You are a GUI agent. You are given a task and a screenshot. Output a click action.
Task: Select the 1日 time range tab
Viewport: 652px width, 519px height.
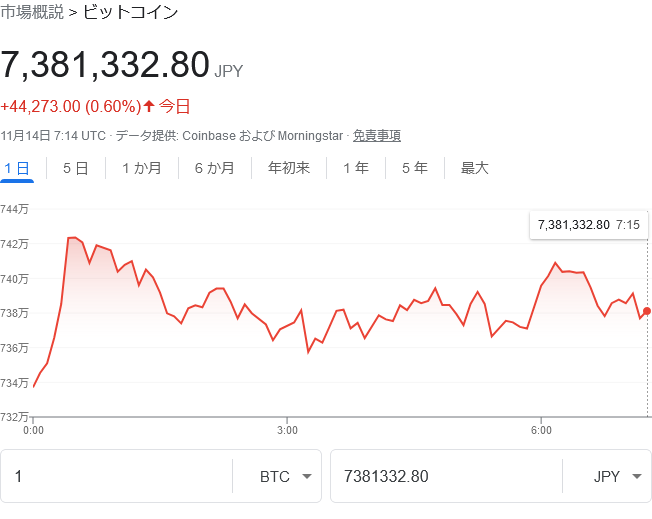[17, 168]
